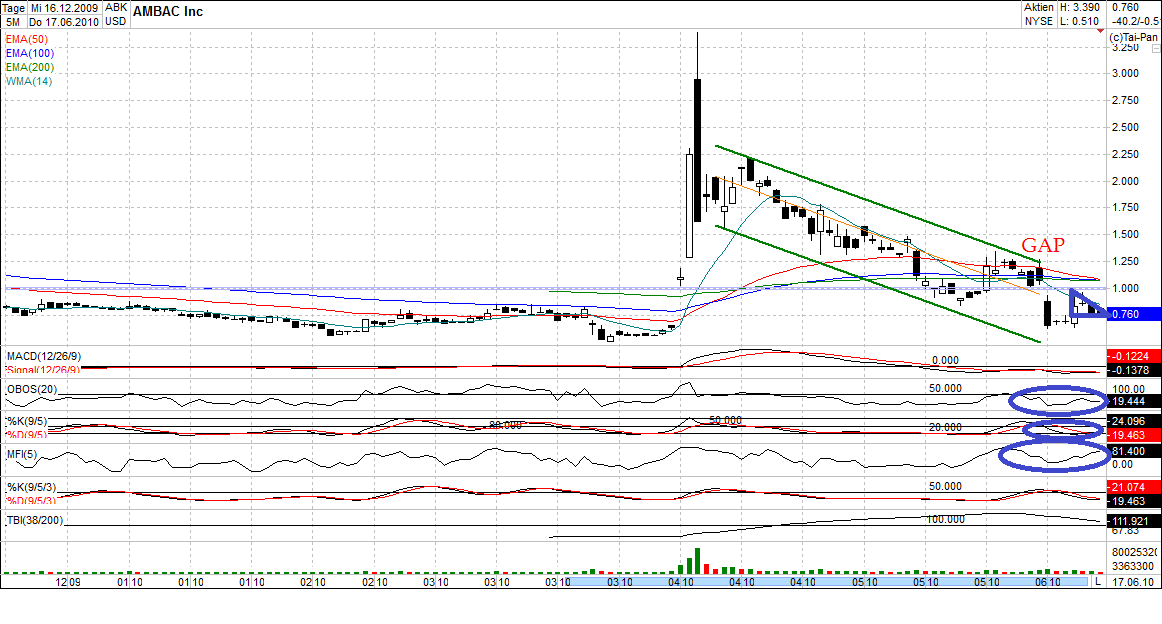Screen dimensions: 1162x624
Task: Click the -40.2/-0.5 change value
Action: 1135,21
